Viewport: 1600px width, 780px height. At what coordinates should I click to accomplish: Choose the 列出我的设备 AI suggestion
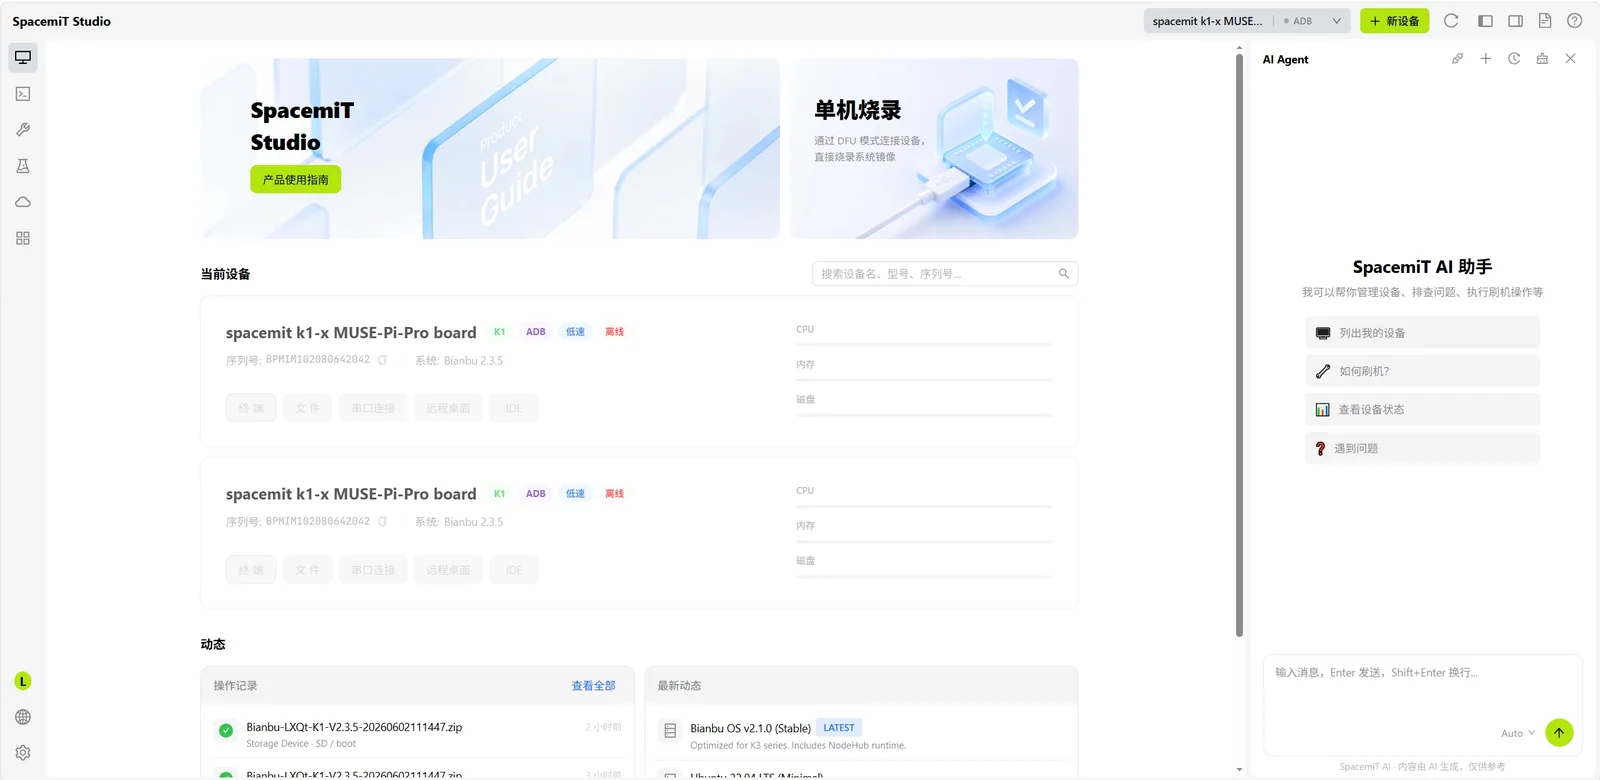(x=1422, y=333)
